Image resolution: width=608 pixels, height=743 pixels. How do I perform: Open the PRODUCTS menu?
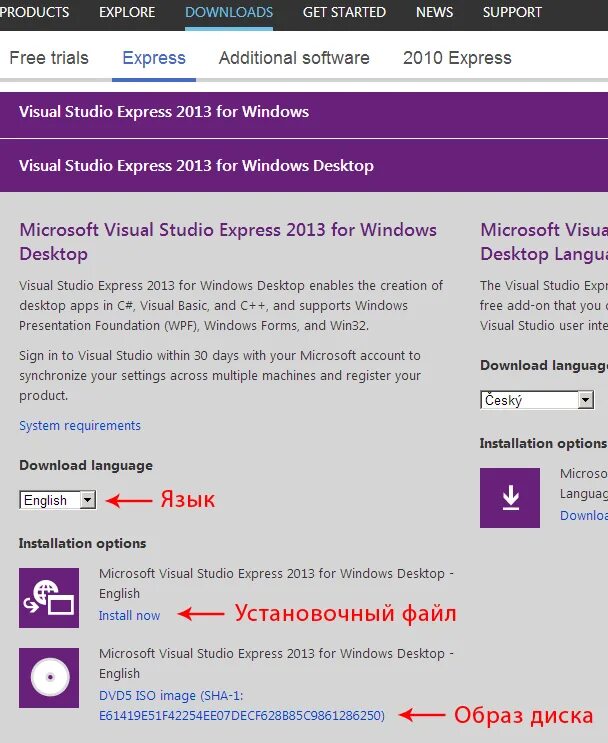click(x=34, y=12)
